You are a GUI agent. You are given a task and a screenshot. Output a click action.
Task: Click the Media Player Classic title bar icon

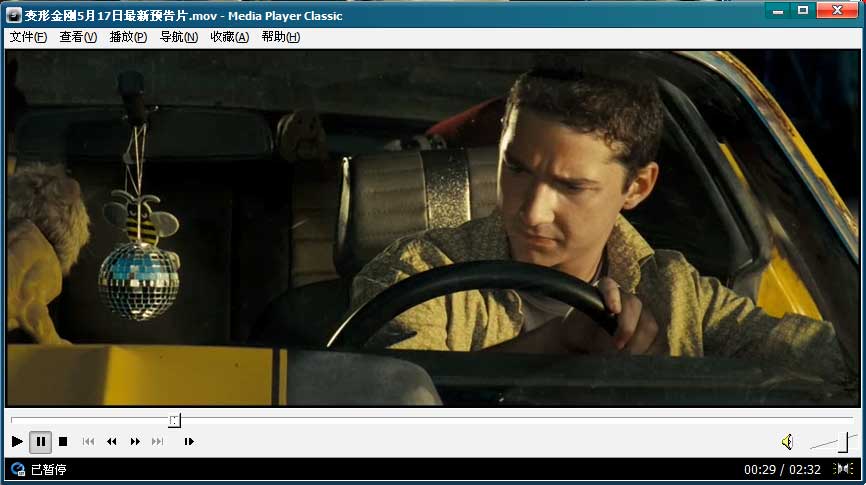tap(14, 15)
